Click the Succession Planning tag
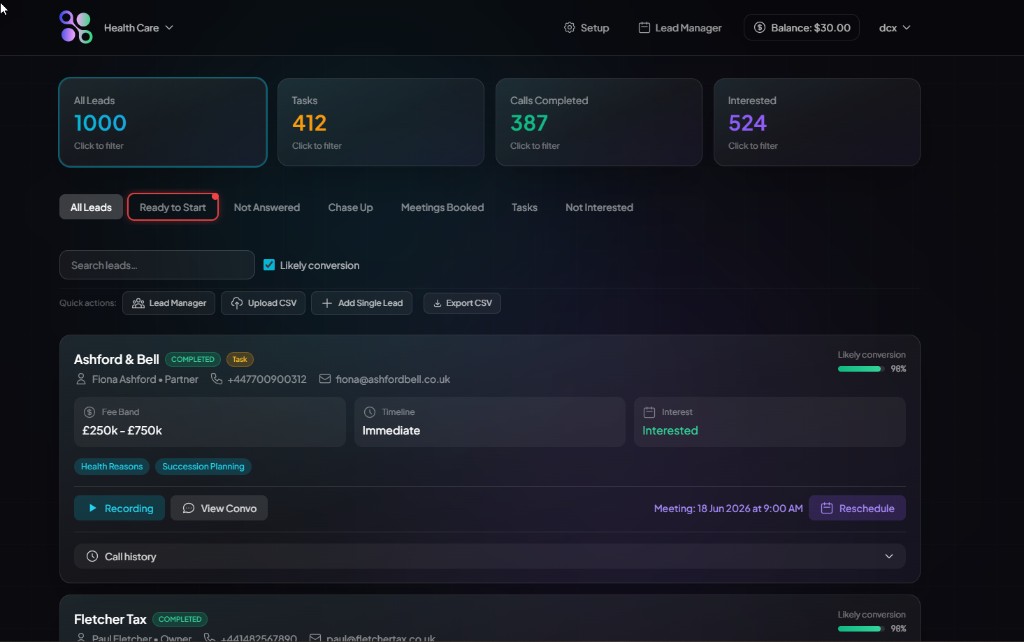 tap(203, 466)
